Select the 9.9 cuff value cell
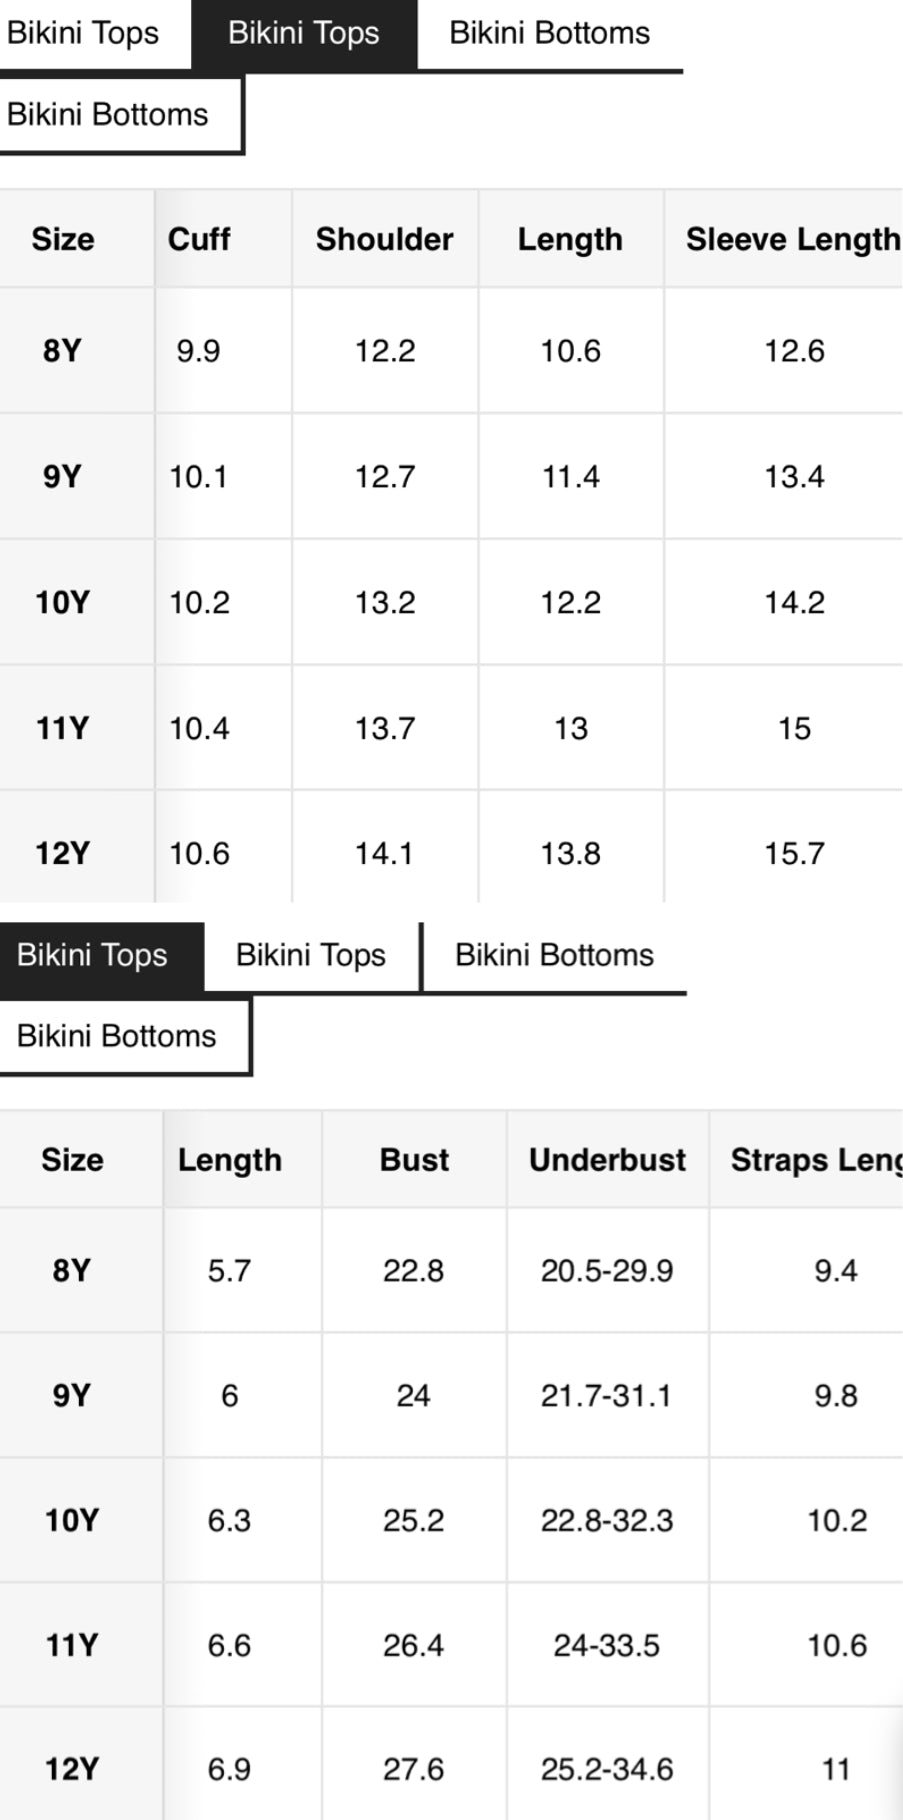 click(198, 351)
